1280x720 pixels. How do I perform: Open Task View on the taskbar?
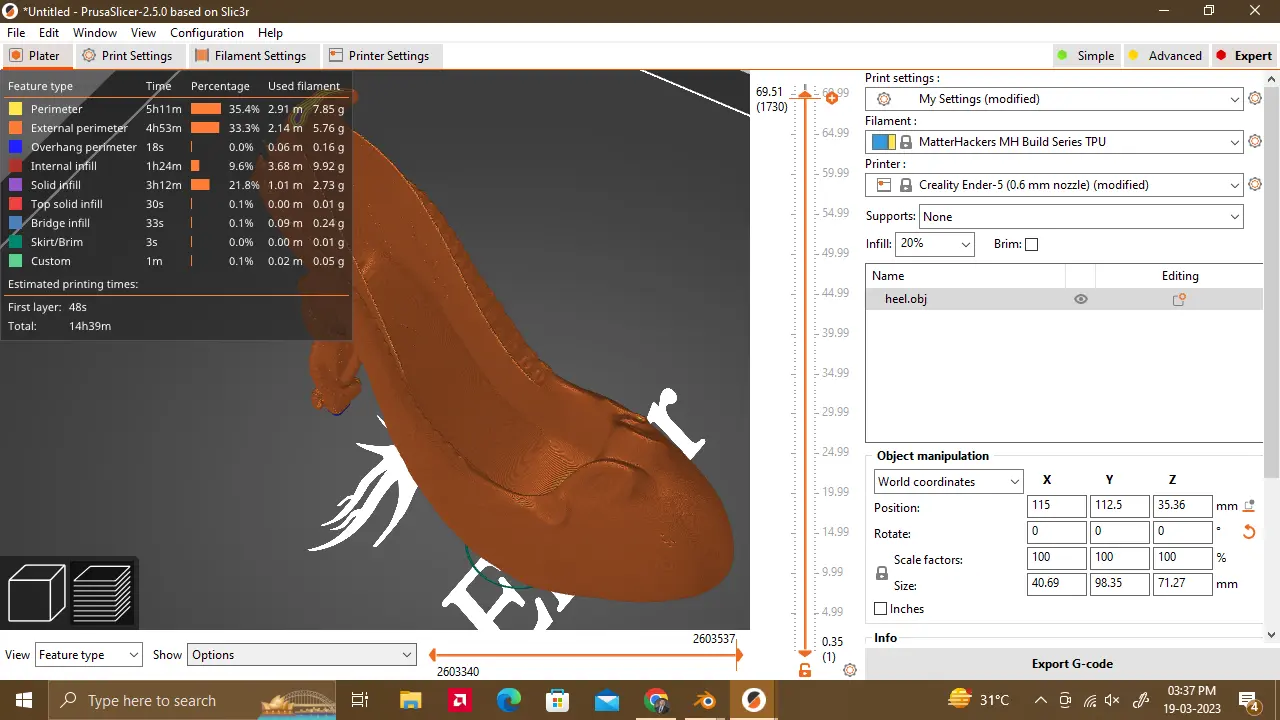(360, 700)
